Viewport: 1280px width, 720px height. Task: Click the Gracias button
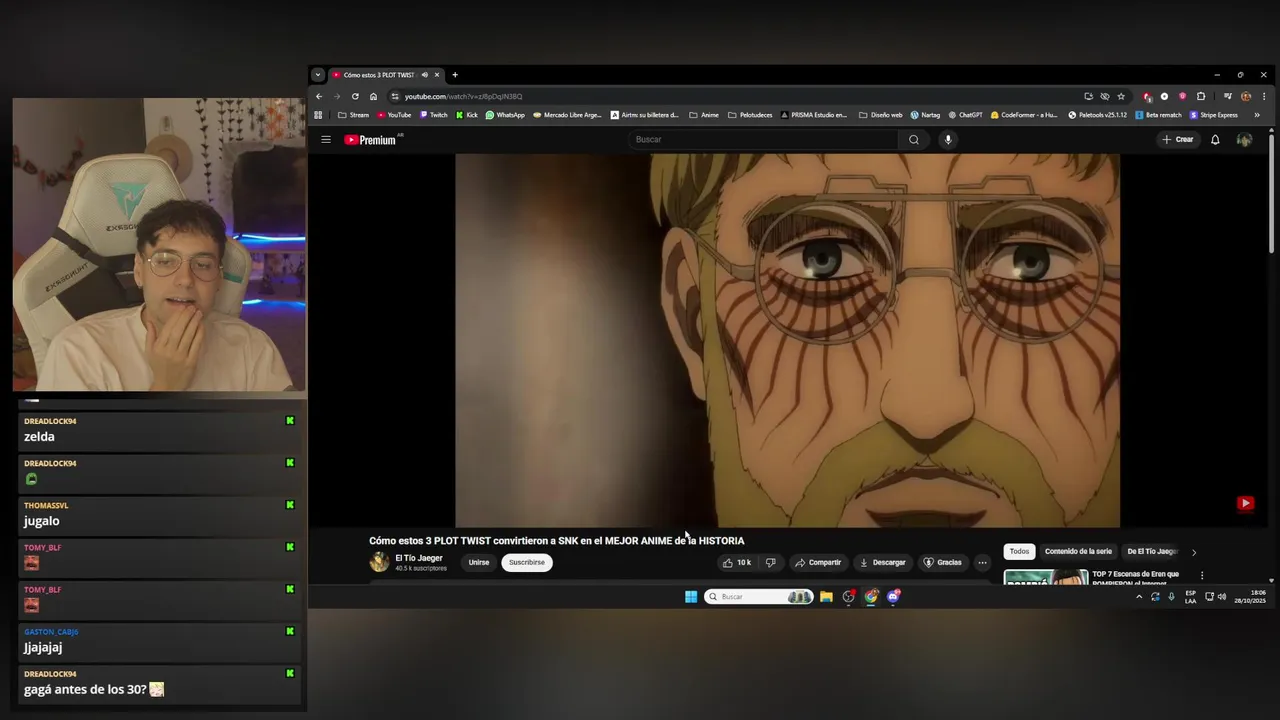(x=942, y=562)
